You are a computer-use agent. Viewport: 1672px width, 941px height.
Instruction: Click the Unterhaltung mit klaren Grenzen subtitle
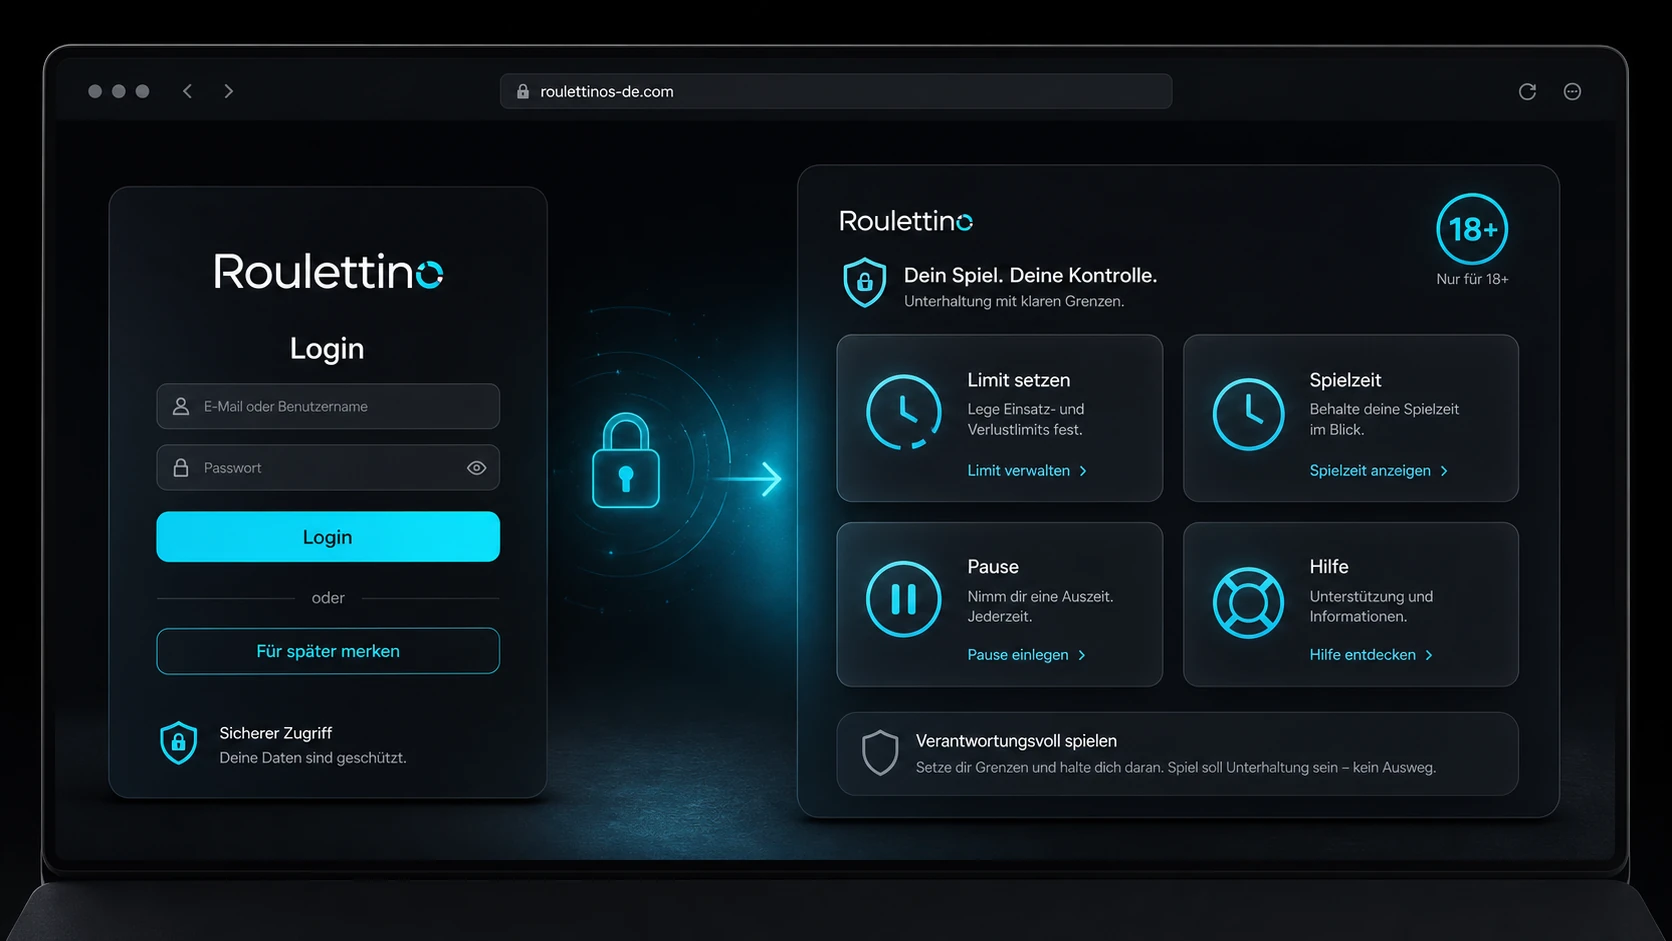pos(1014,301)
